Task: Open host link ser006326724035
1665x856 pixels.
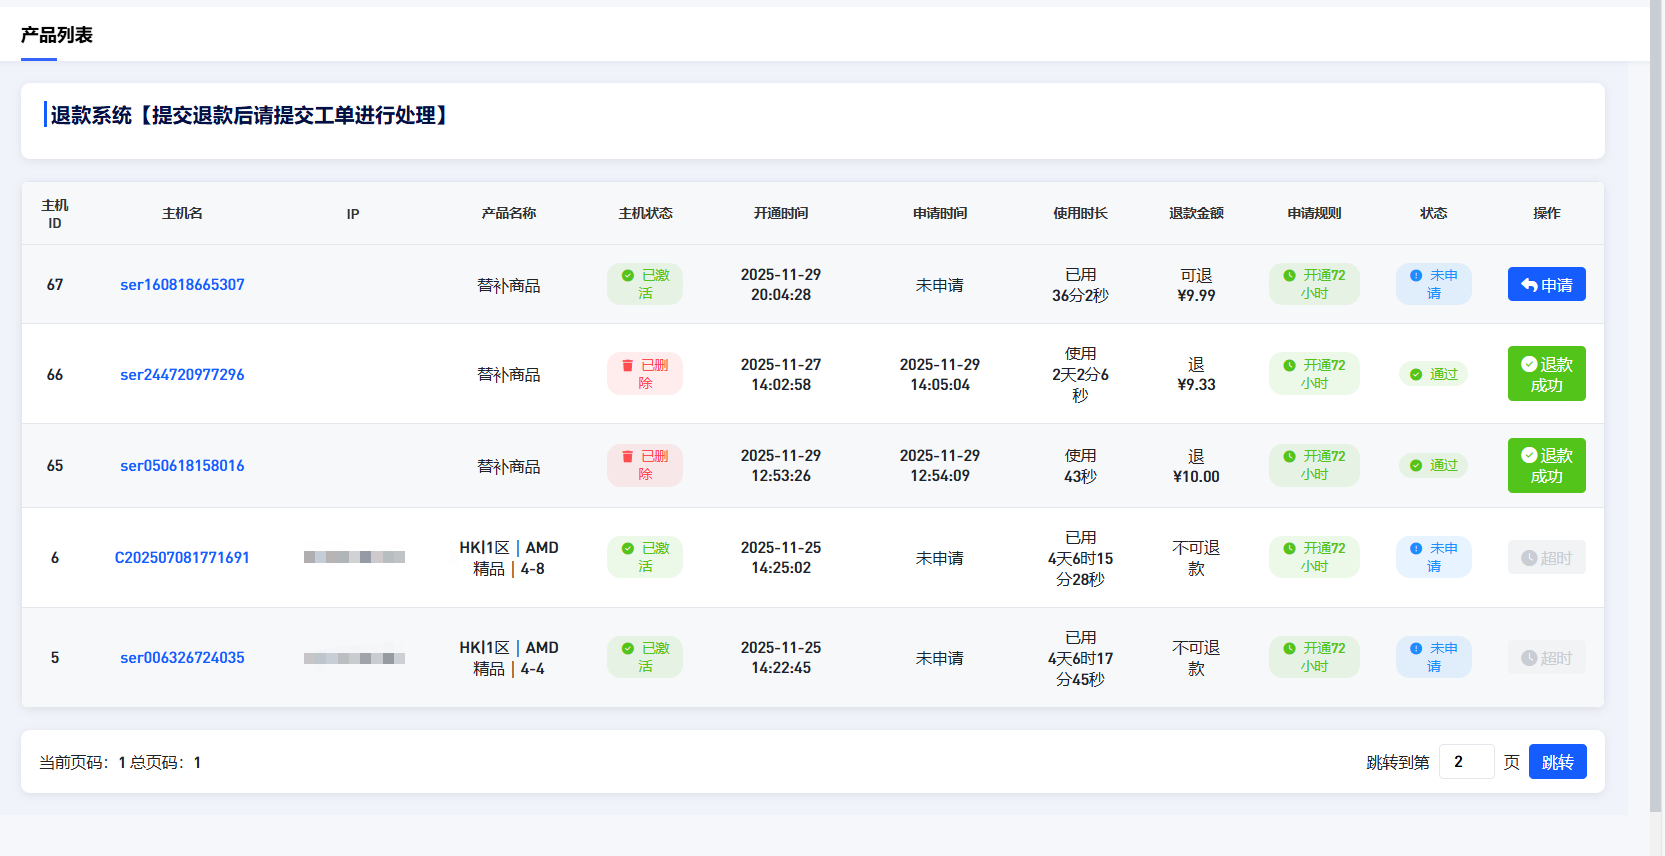Action: click(x=182, y=658)
